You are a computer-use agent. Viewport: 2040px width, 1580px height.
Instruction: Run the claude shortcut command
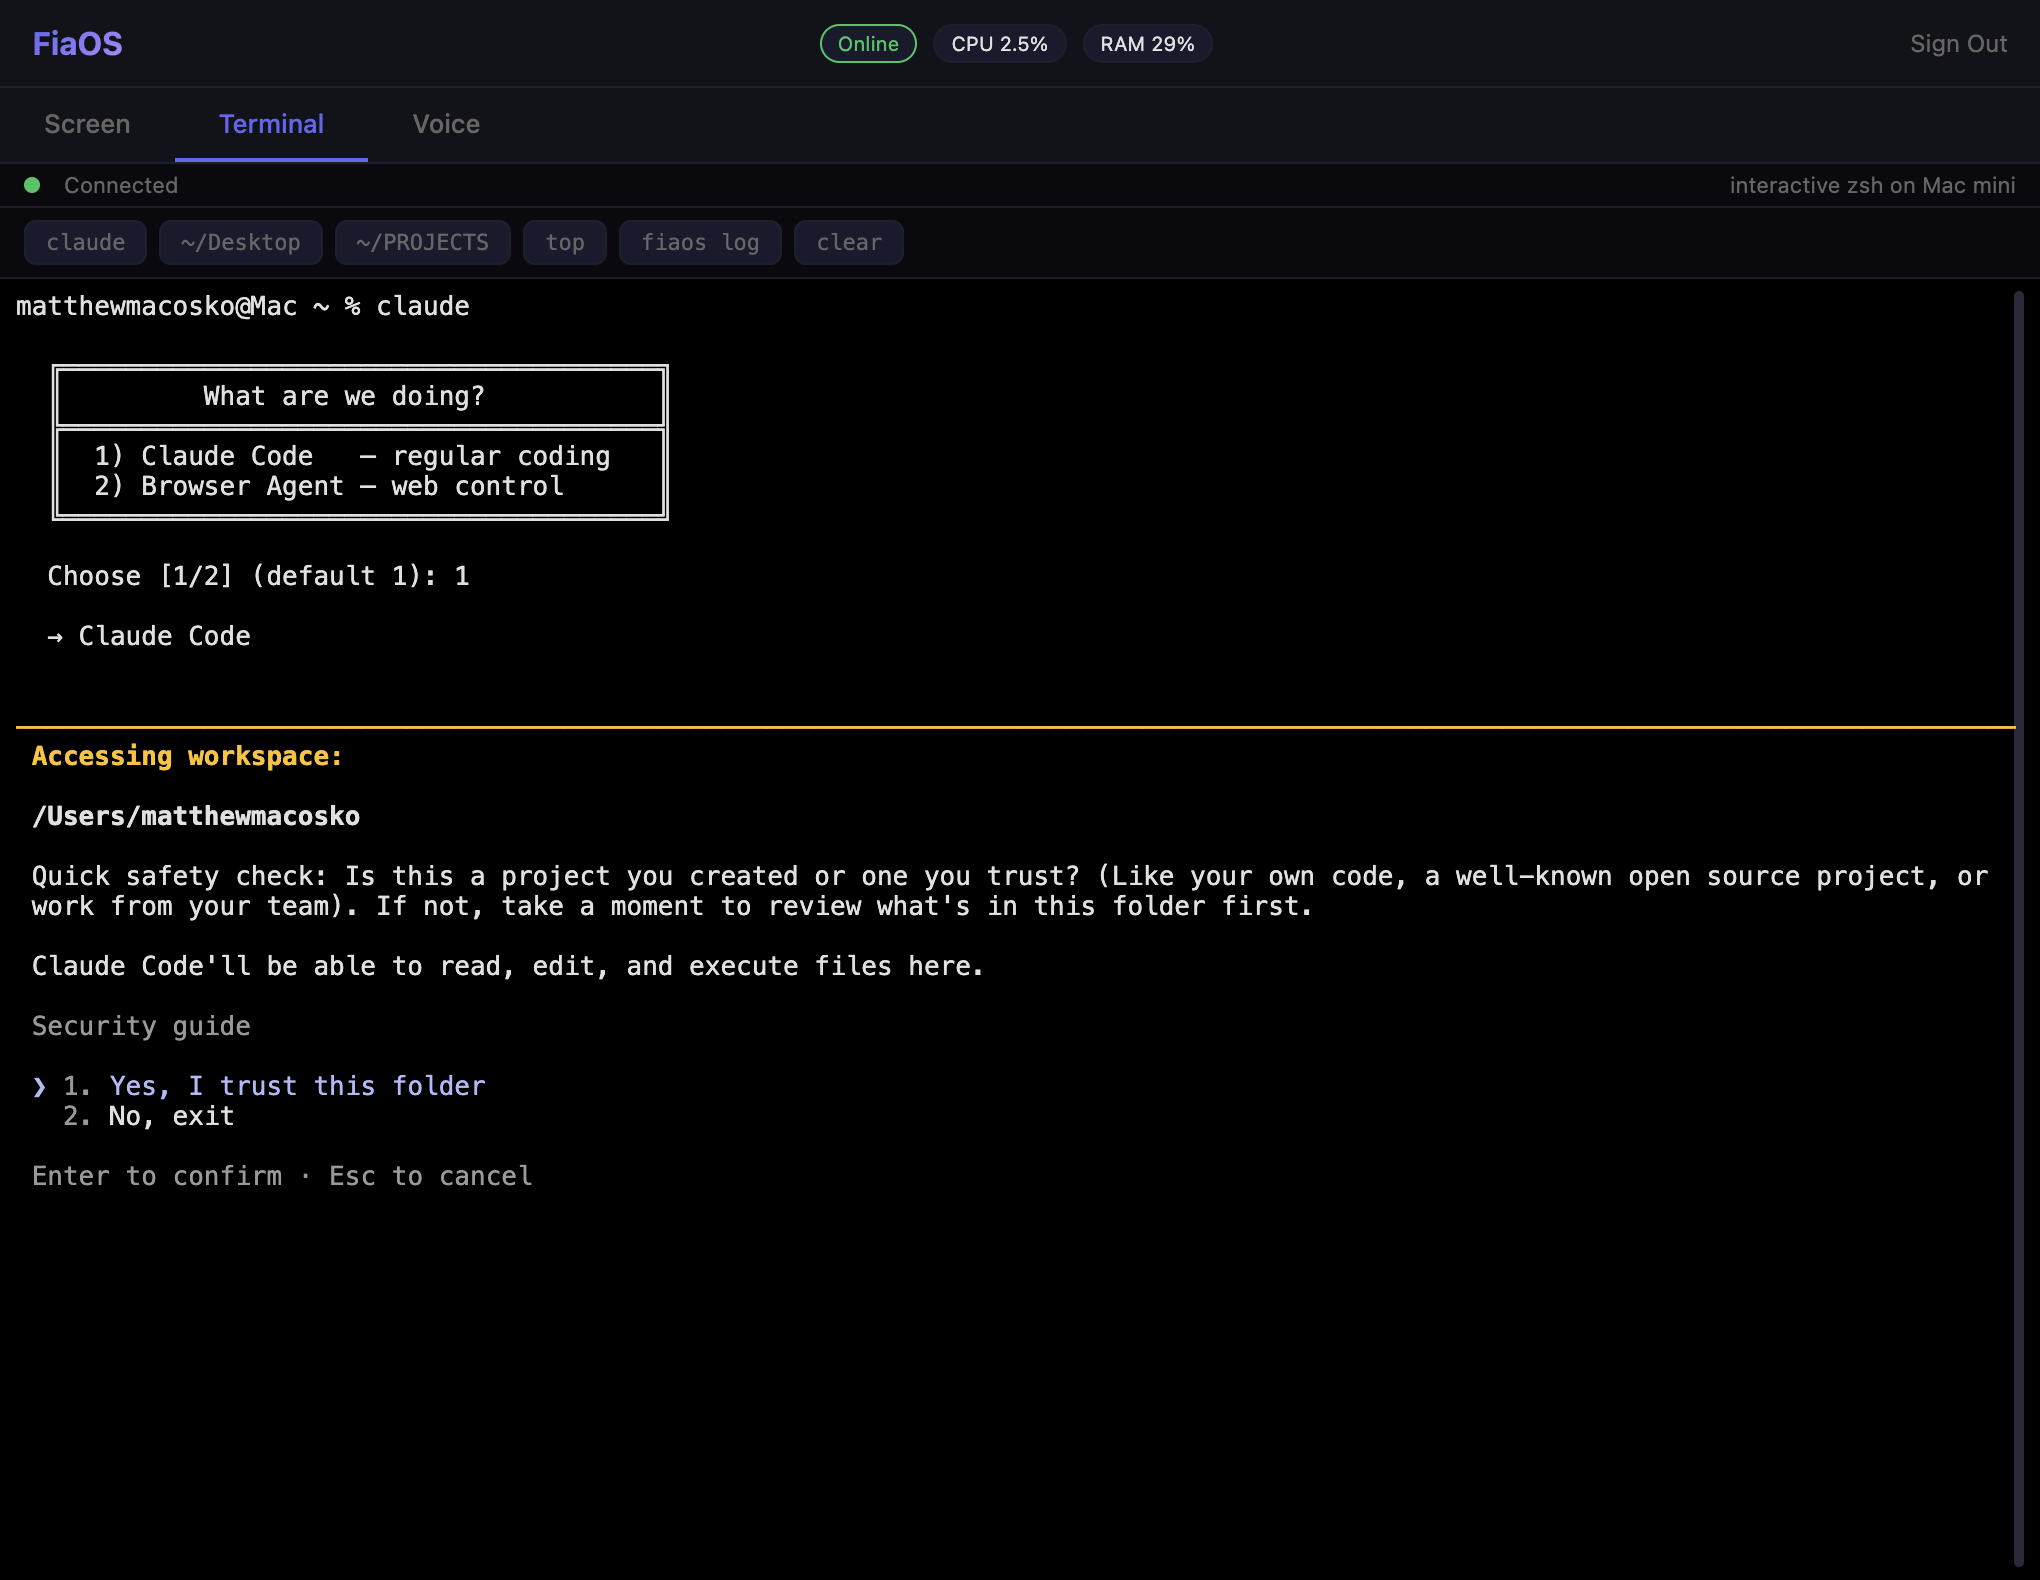[x=85, y=242]
